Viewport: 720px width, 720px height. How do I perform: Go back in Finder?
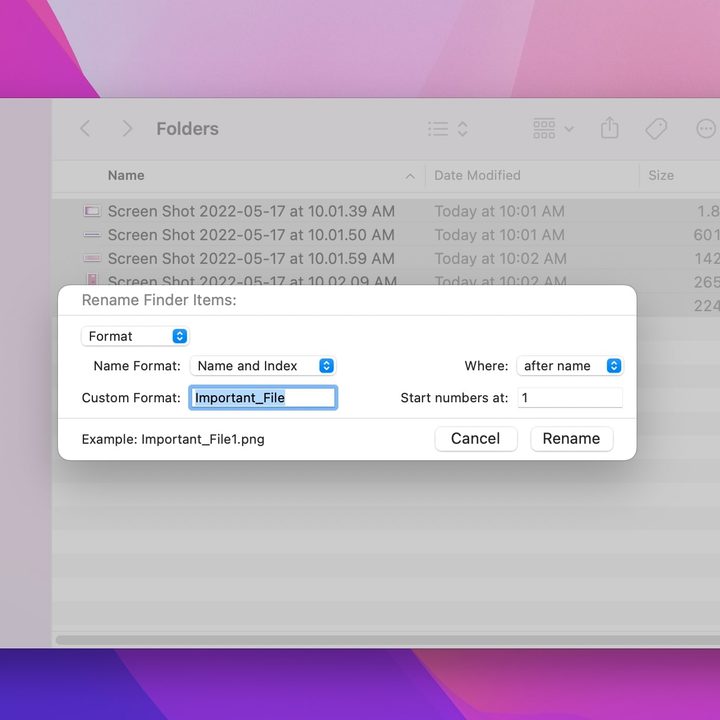tap(85, 129)
